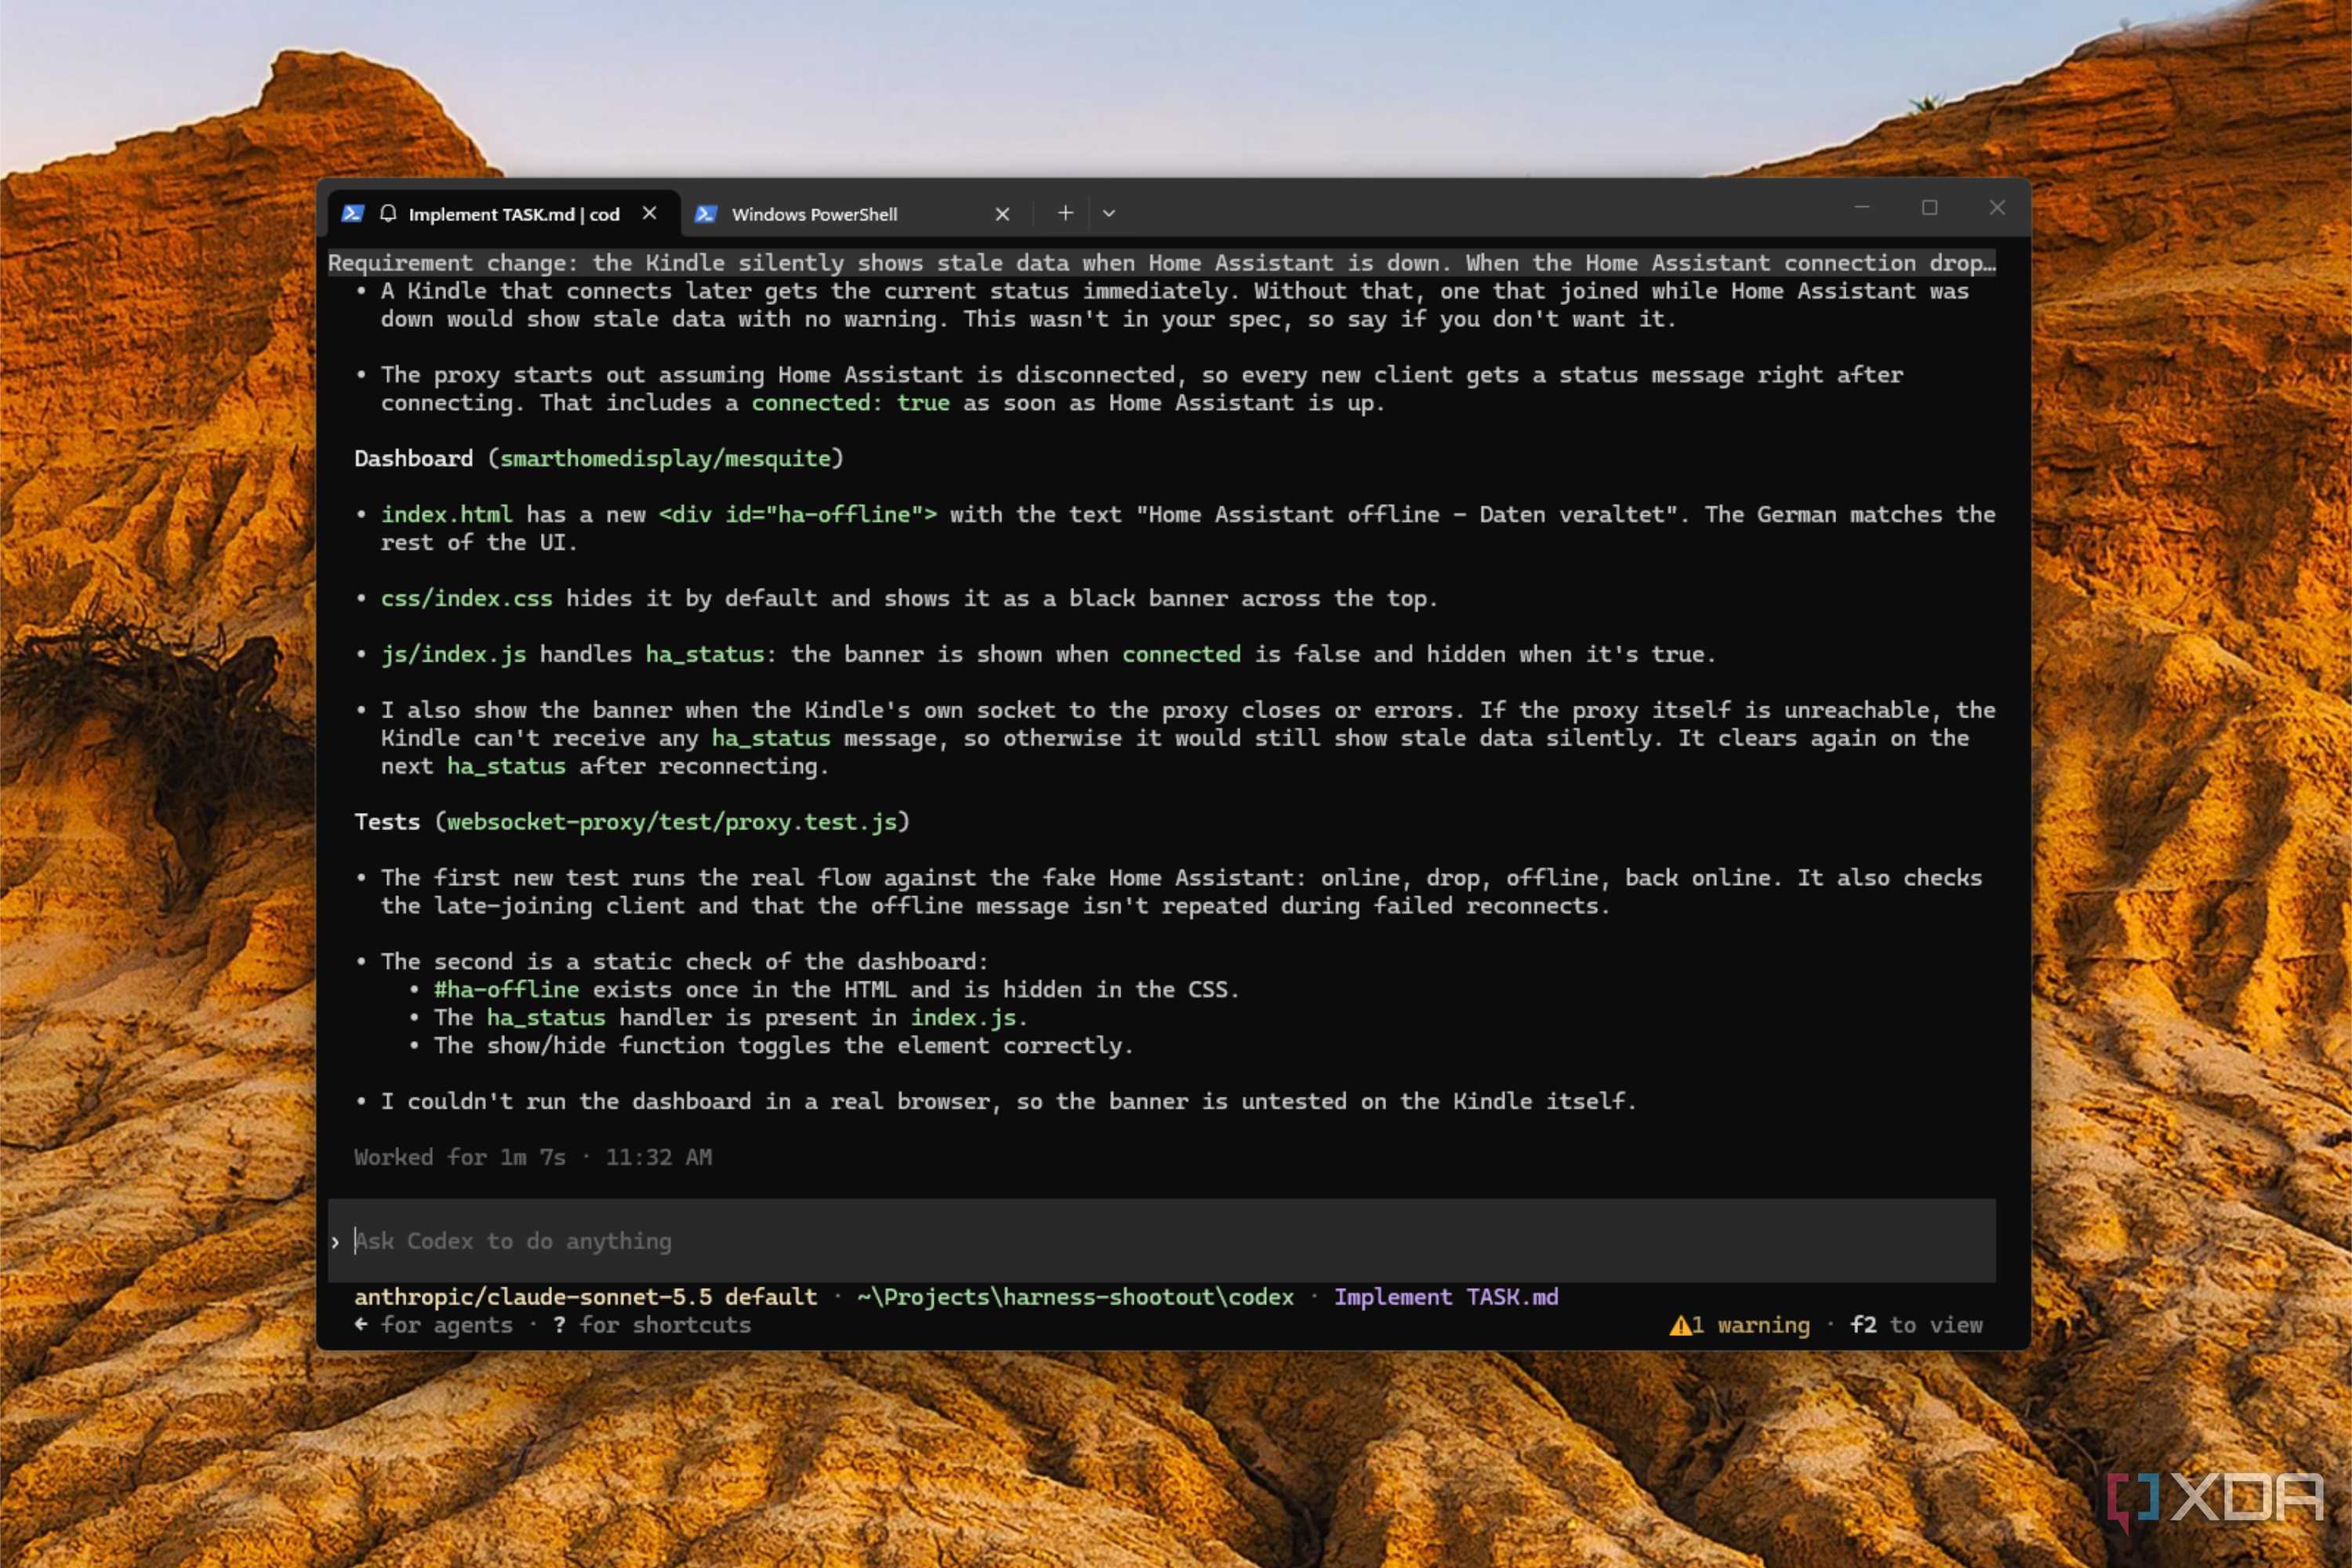This screenshot has width=2352, height=1568.
Task: Click the smarthomedisplay/mesquite path text
Action: (x=665, y=459)
